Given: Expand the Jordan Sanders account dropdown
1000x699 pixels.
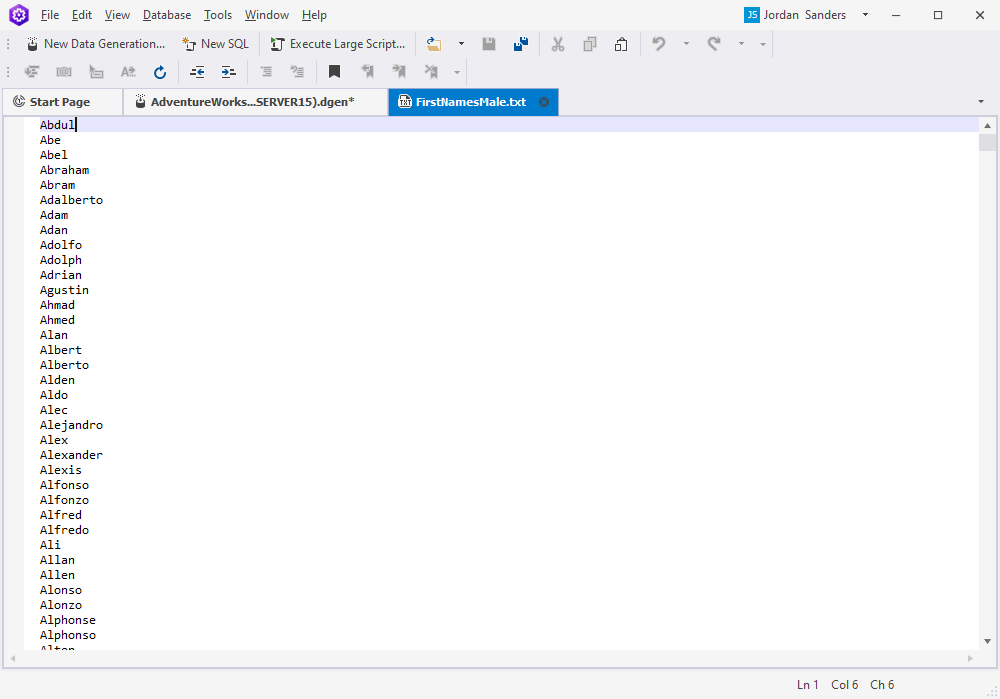Looking at the screenshot, I should (865, 15).
